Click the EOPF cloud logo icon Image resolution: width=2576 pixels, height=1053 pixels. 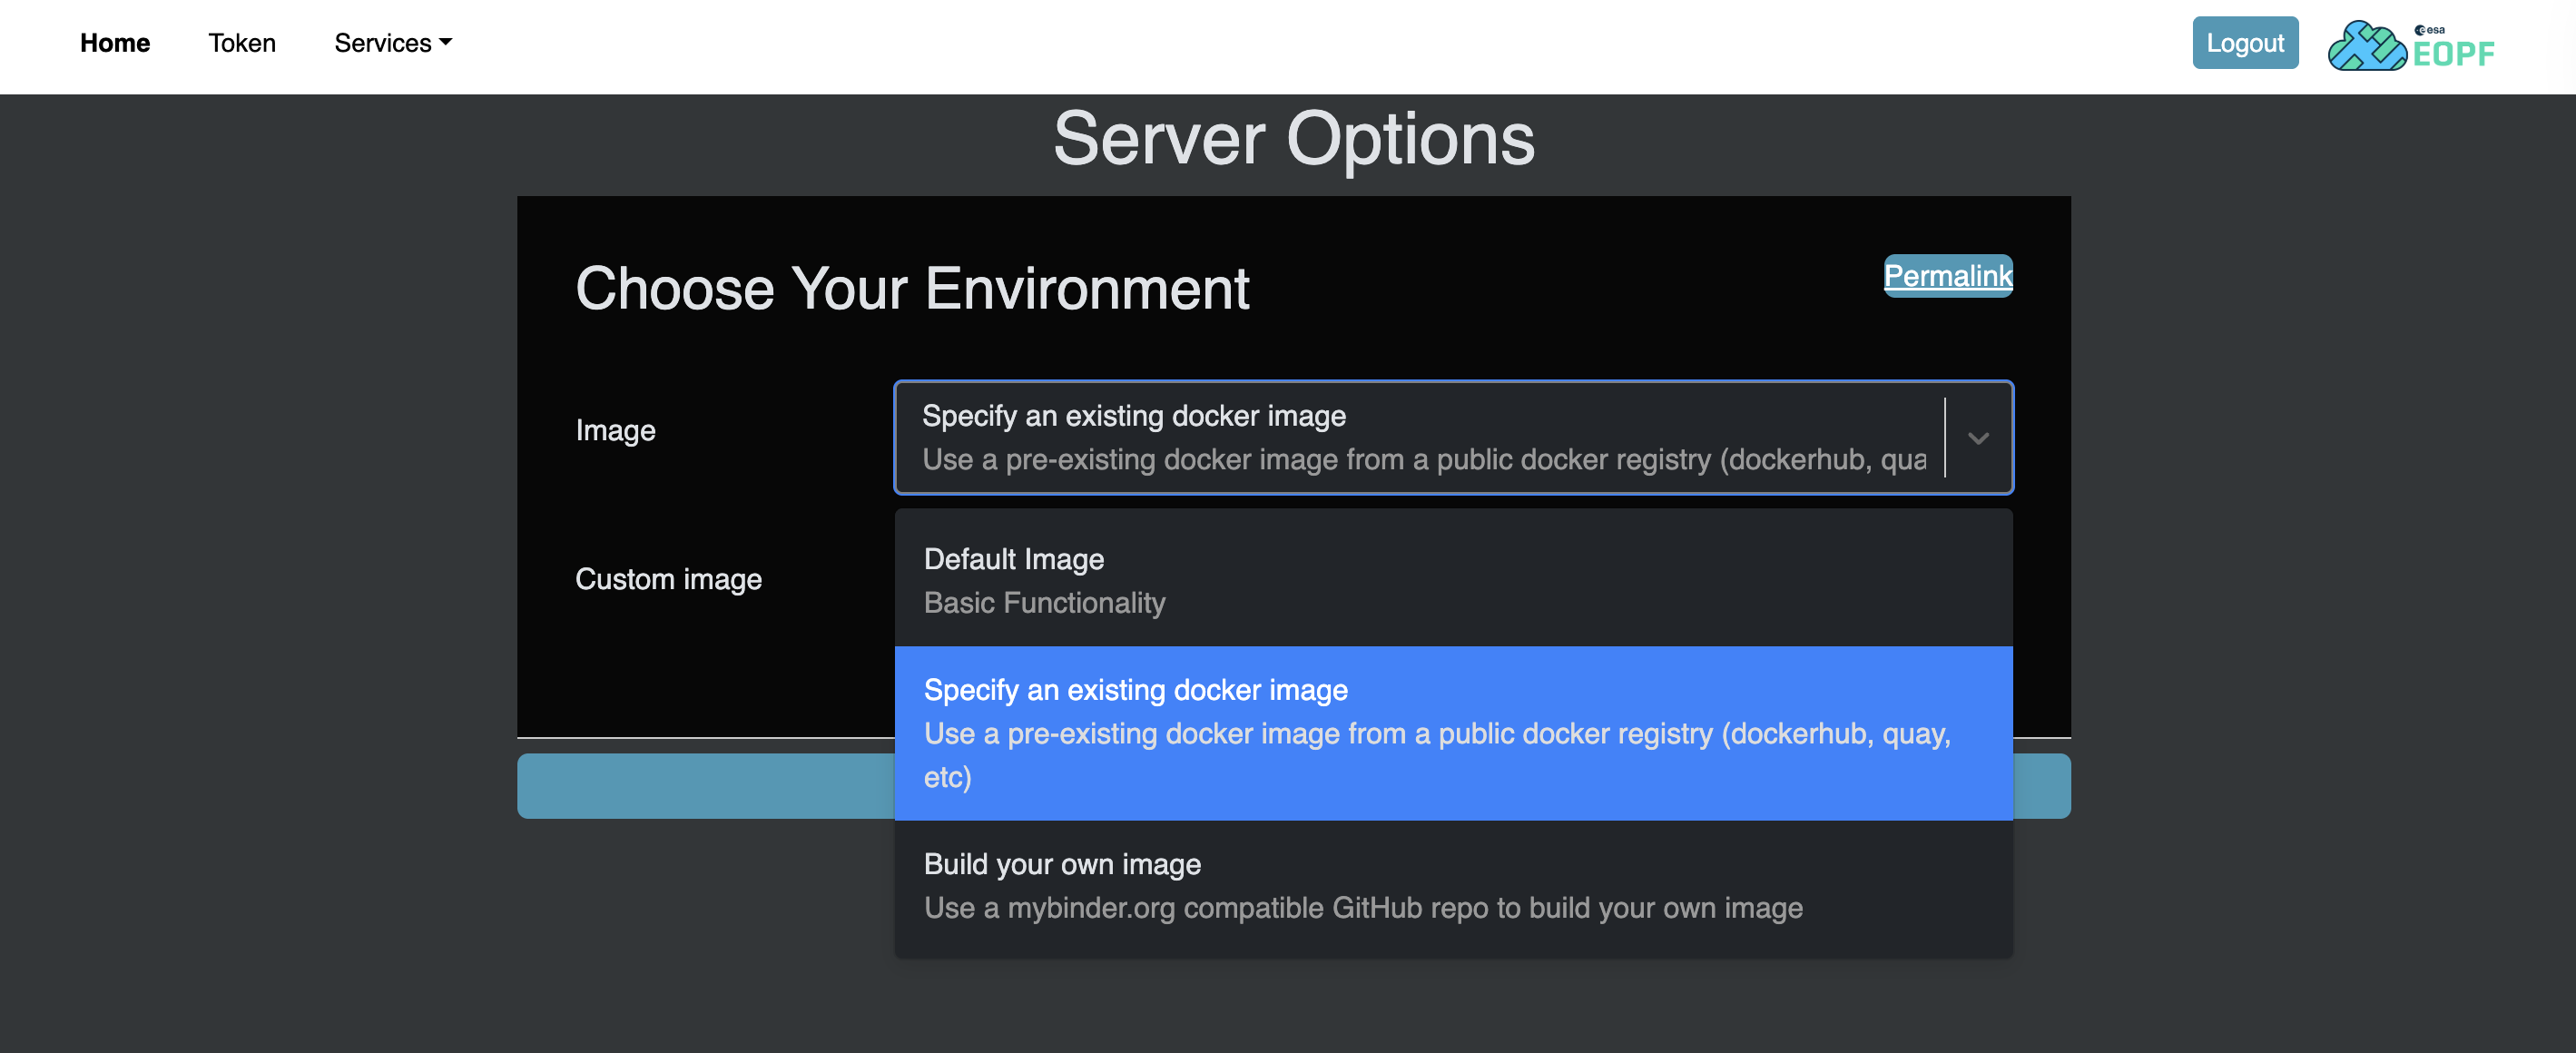[2366, 46]
